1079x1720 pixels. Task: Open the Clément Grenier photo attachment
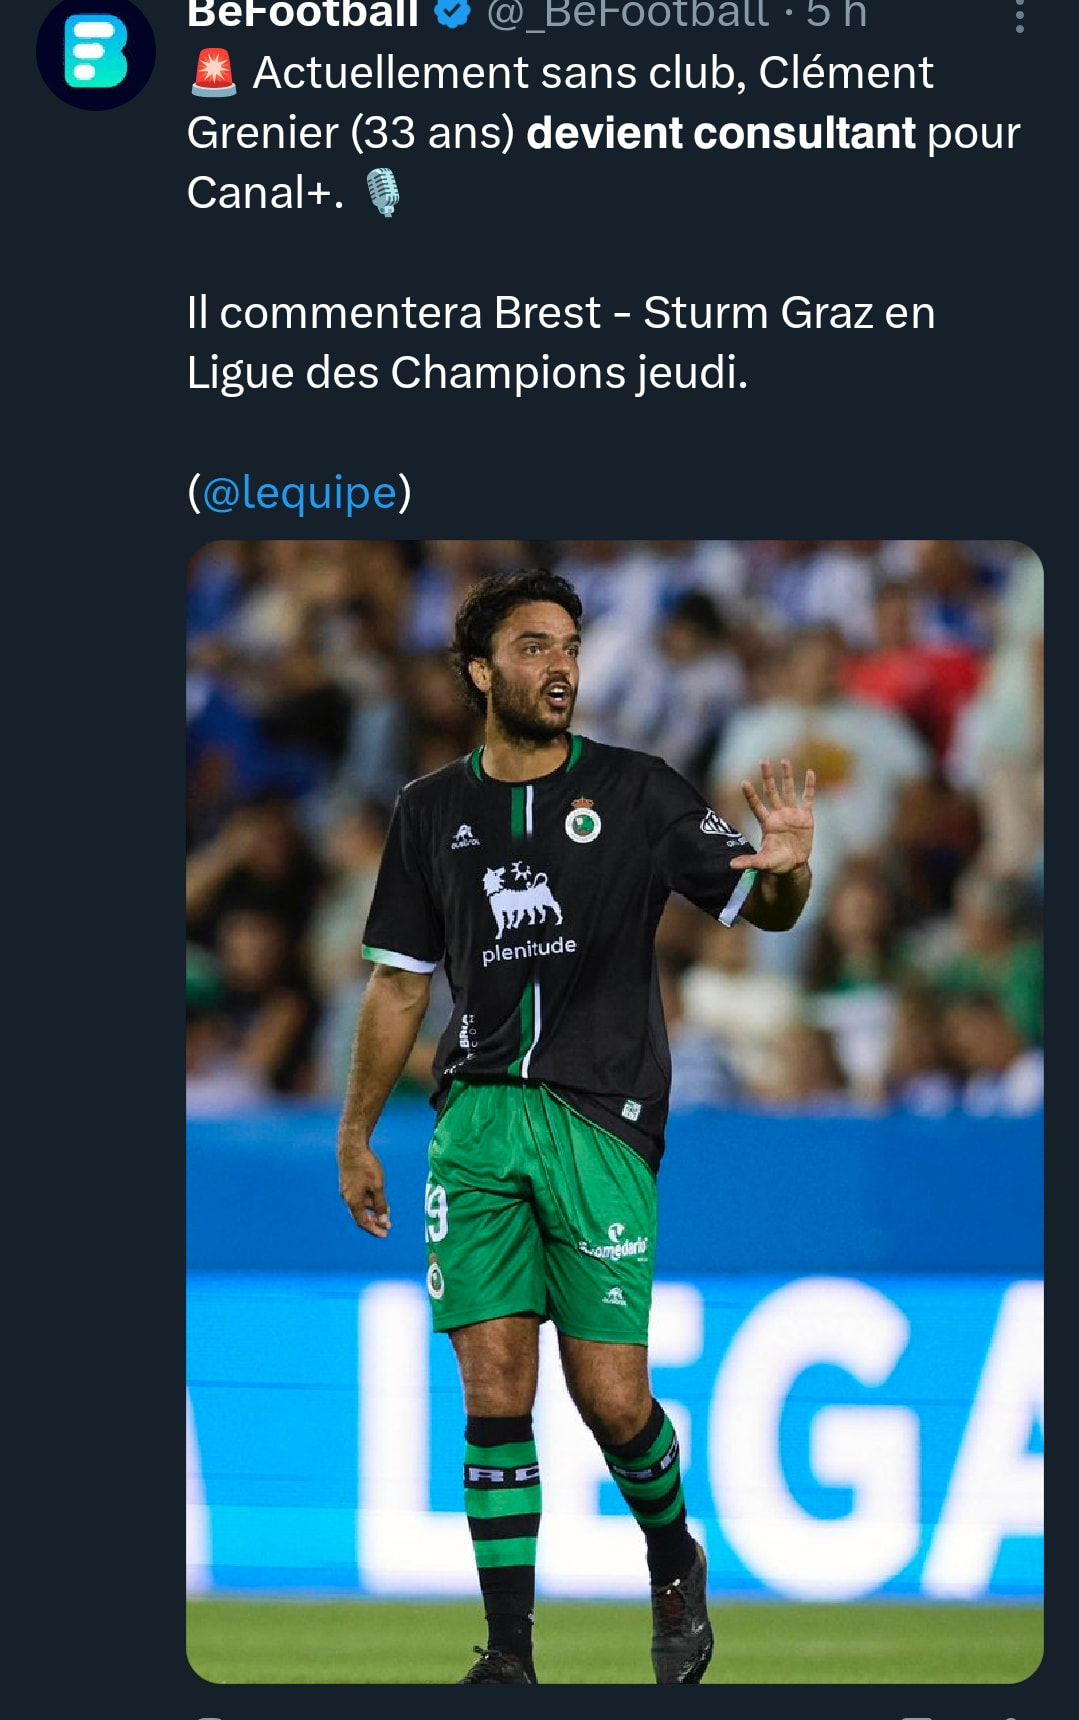coord(615,1111)
